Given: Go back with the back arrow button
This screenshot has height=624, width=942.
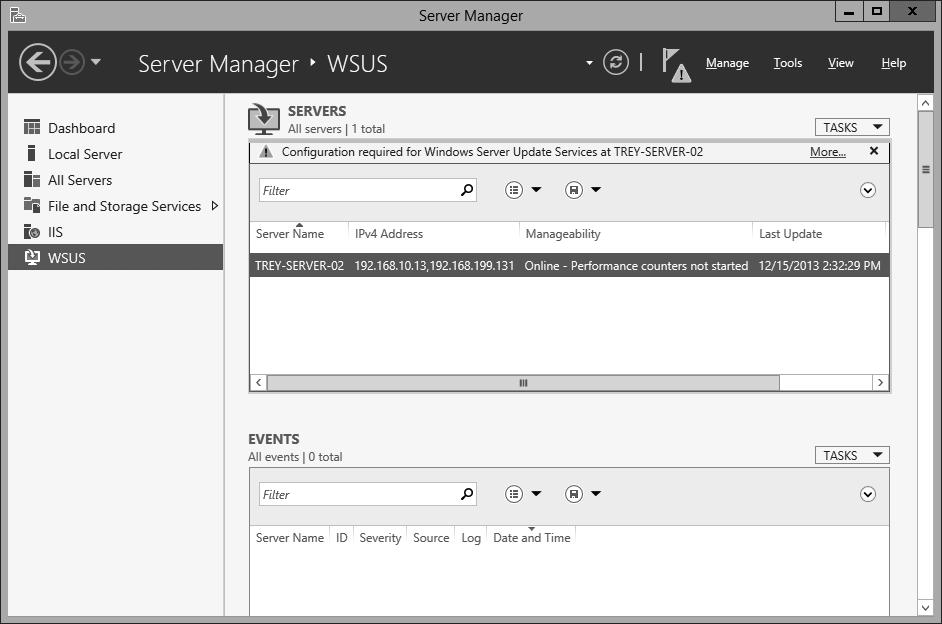Looking at the screenshot, I should (x=38, y=62).
